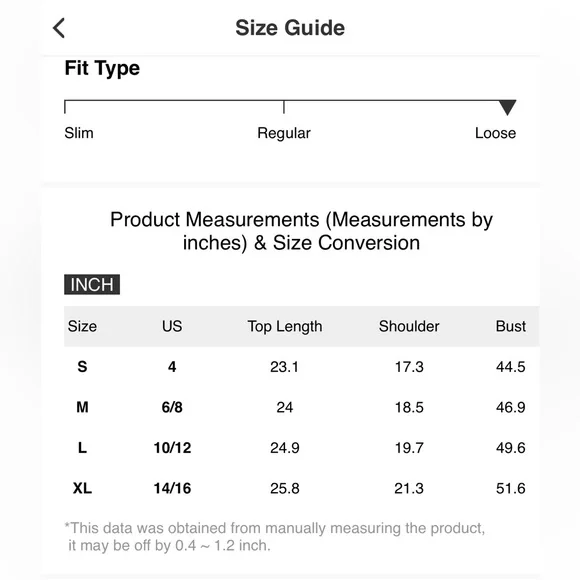Click the Top Length column header

pyautogui.click(x=285, y=327)
